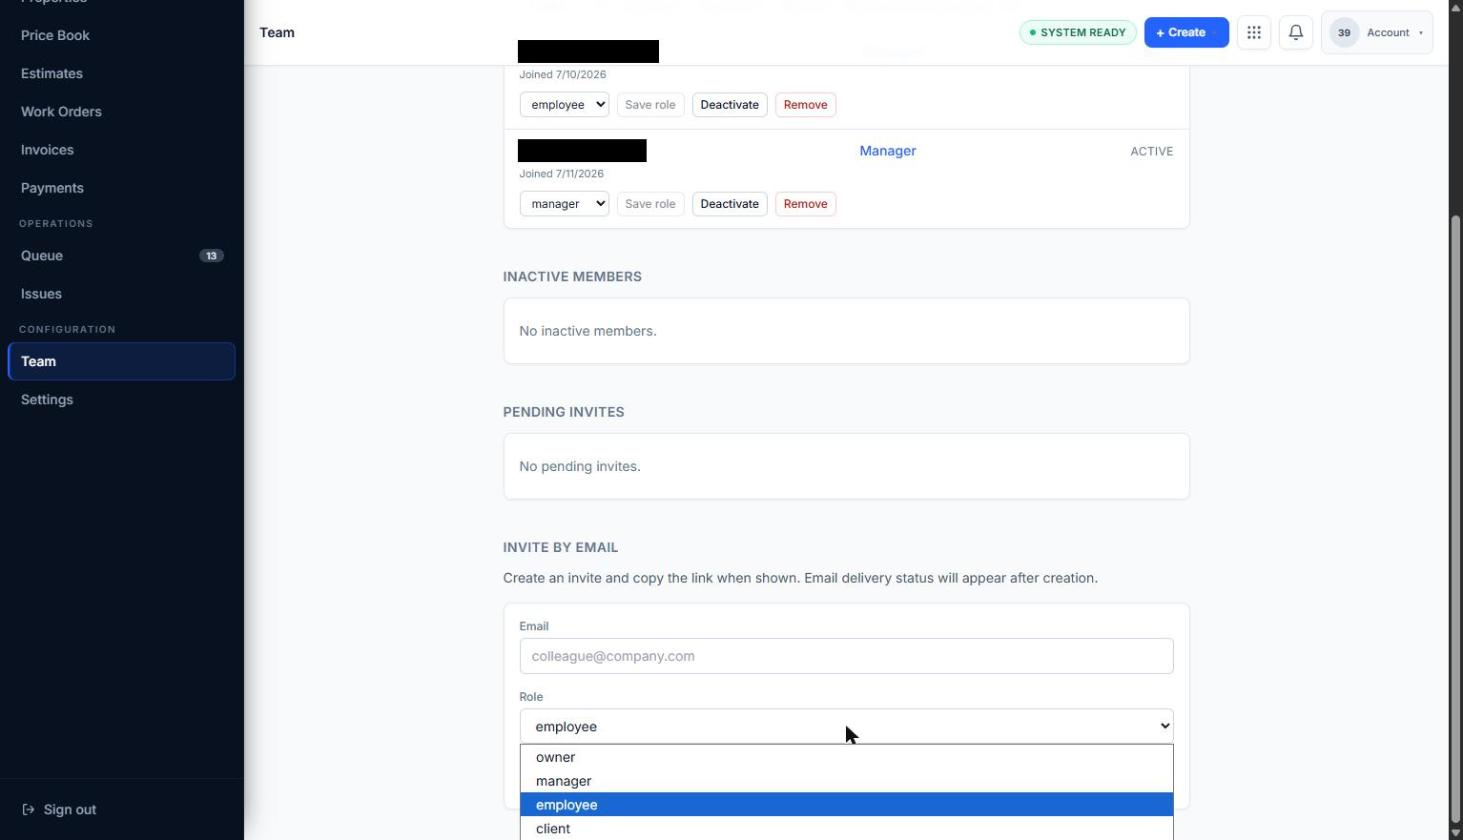
Task: Click the invite Email input field
Action: point(846,656)
